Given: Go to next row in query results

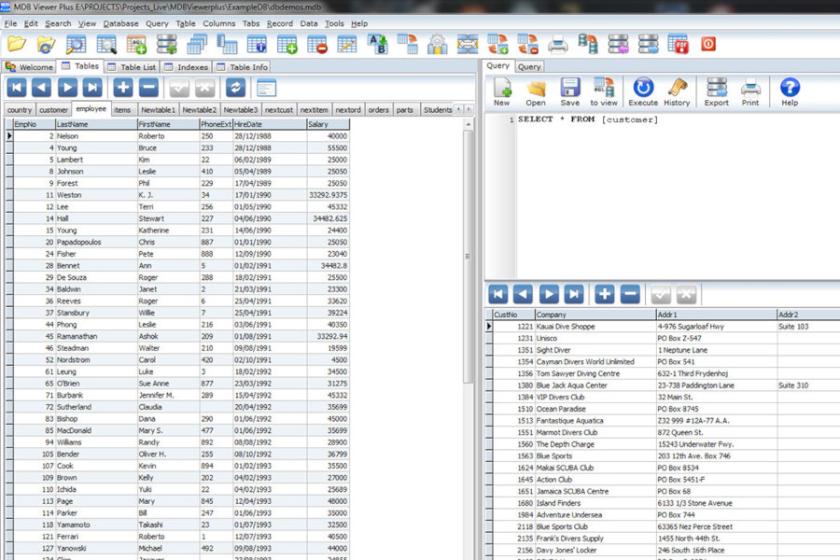Looking at the screenshot, I should [x=549, y=294].
